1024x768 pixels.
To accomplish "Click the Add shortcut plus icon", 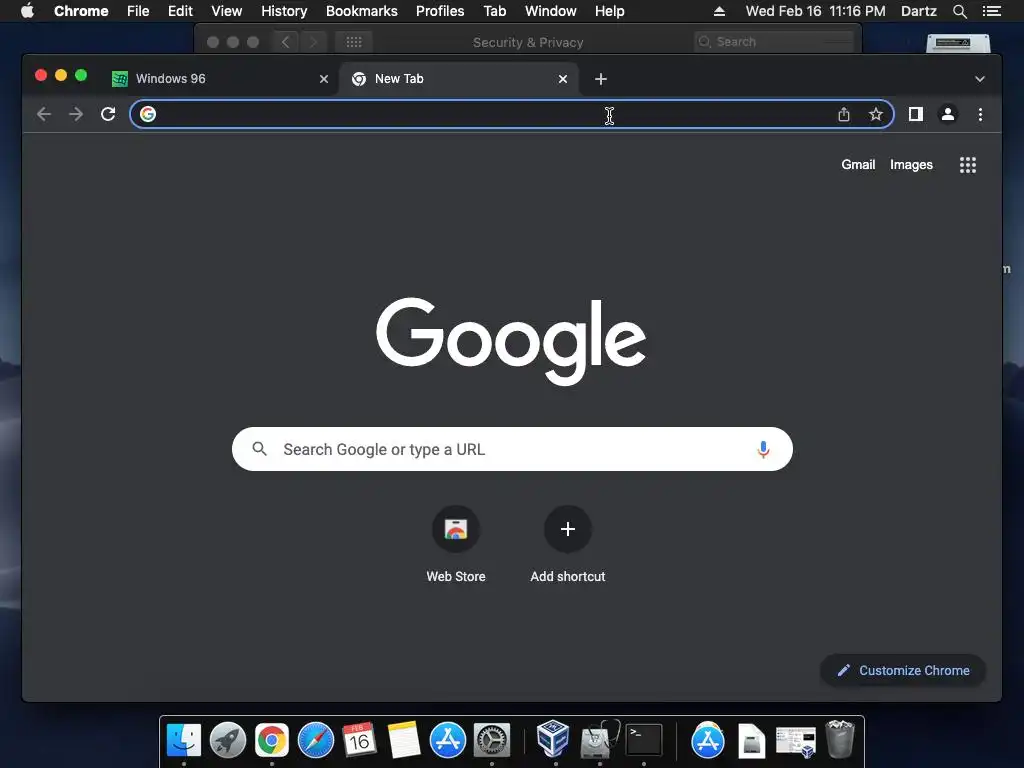I will click(568, 529).
